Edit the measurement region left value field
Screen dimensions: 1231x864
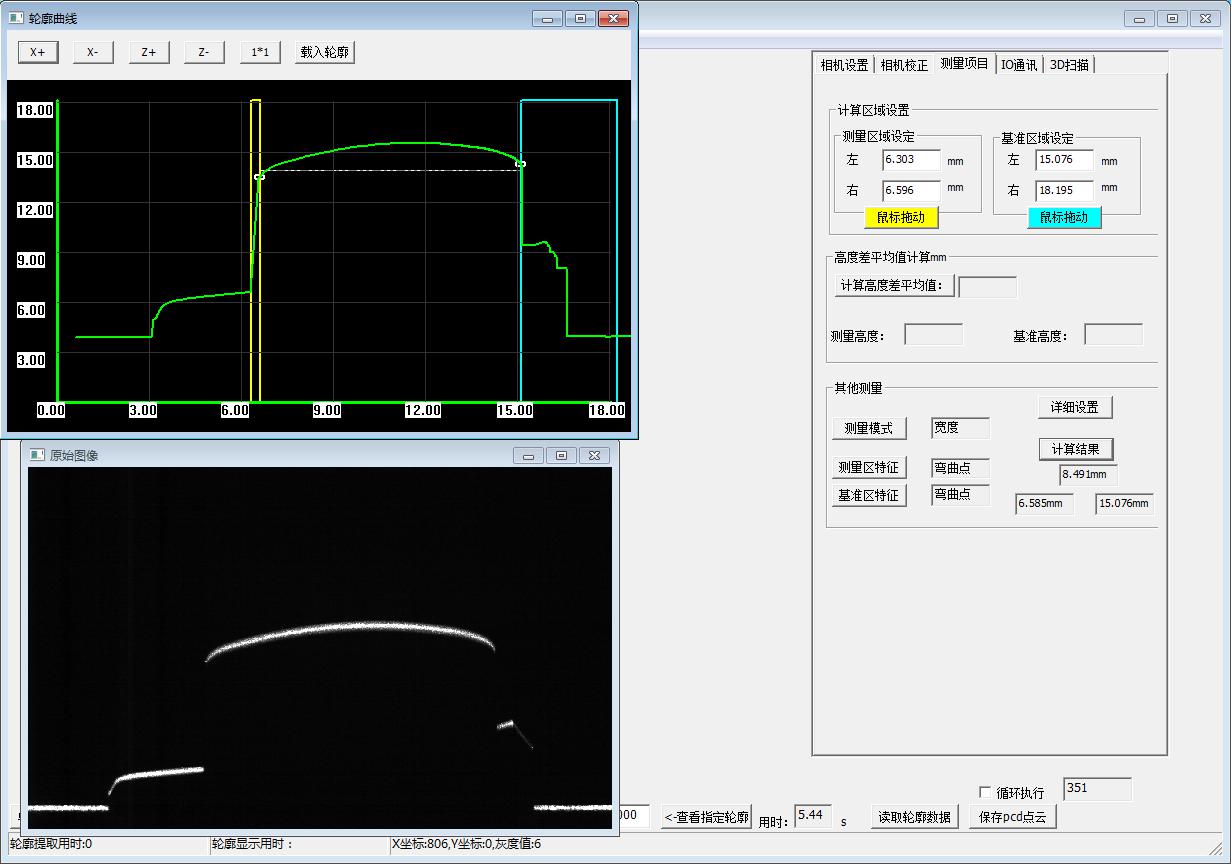pyautogui.click(x=910, y=160)
